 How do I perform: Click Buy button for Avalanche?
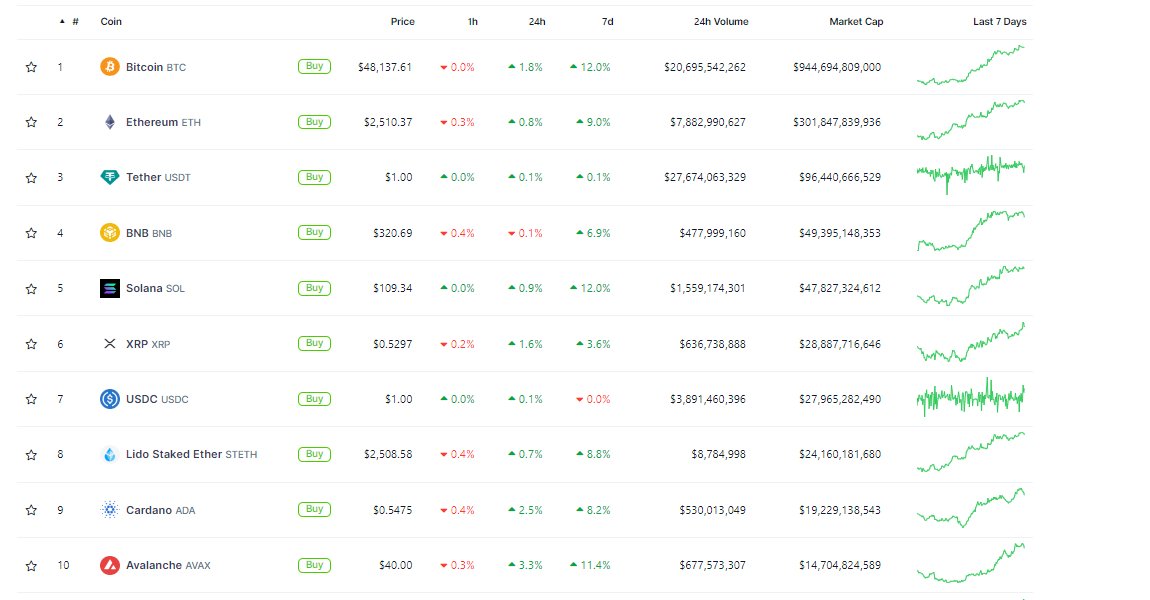[x=314, y=565]
